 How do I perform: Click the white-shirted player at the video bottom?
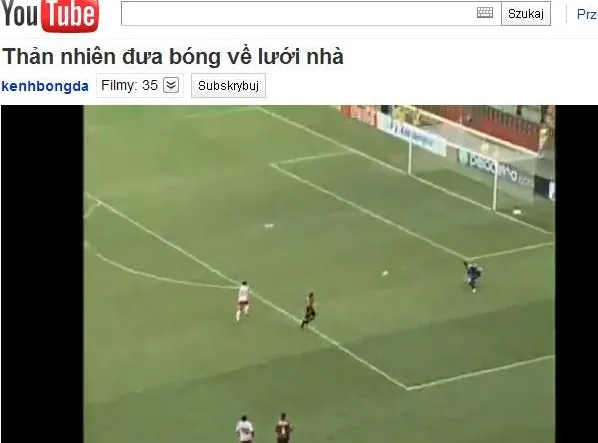(244, 429)
